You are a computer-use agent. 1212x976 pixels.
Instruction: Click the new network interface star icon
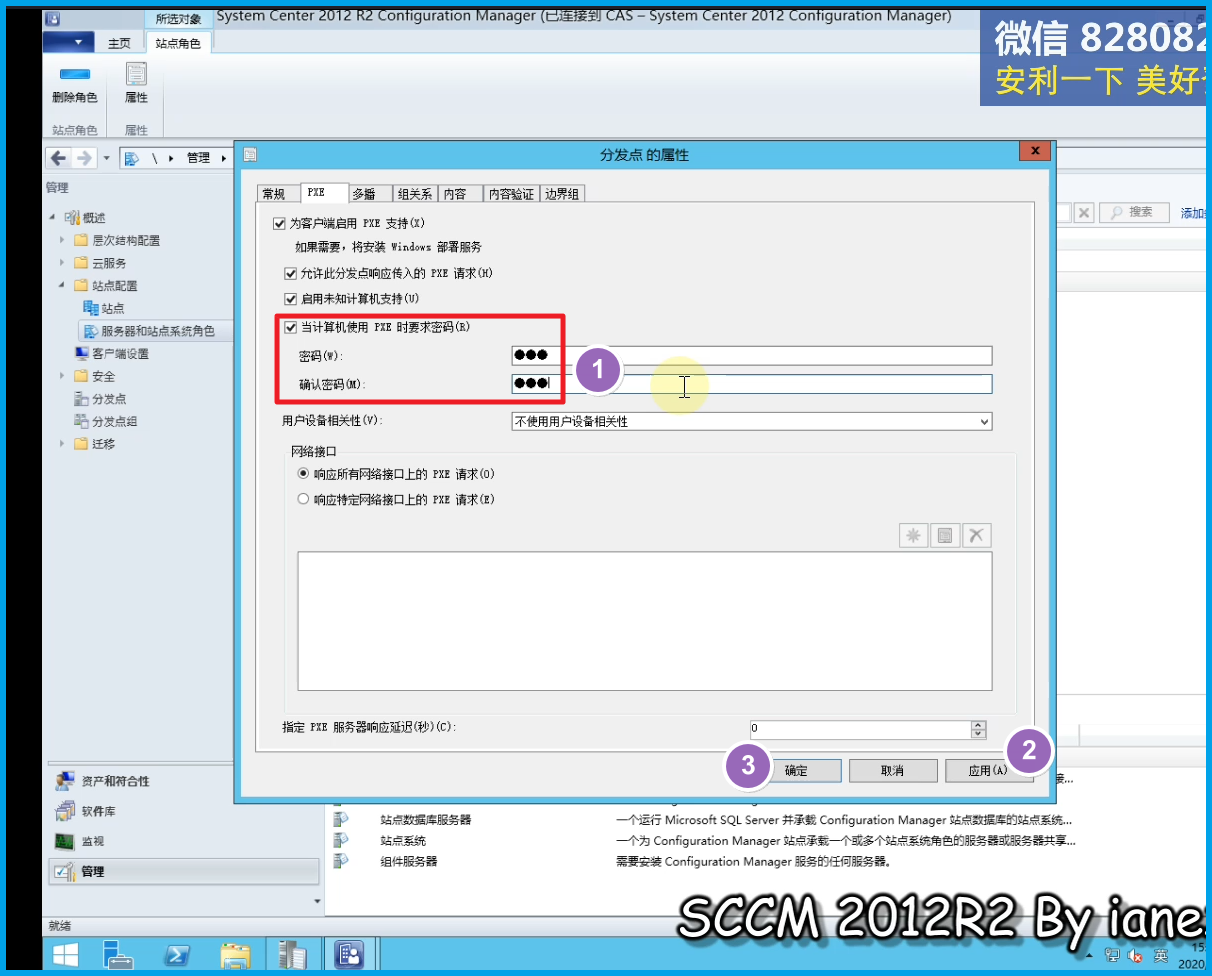tap(913, 535)
